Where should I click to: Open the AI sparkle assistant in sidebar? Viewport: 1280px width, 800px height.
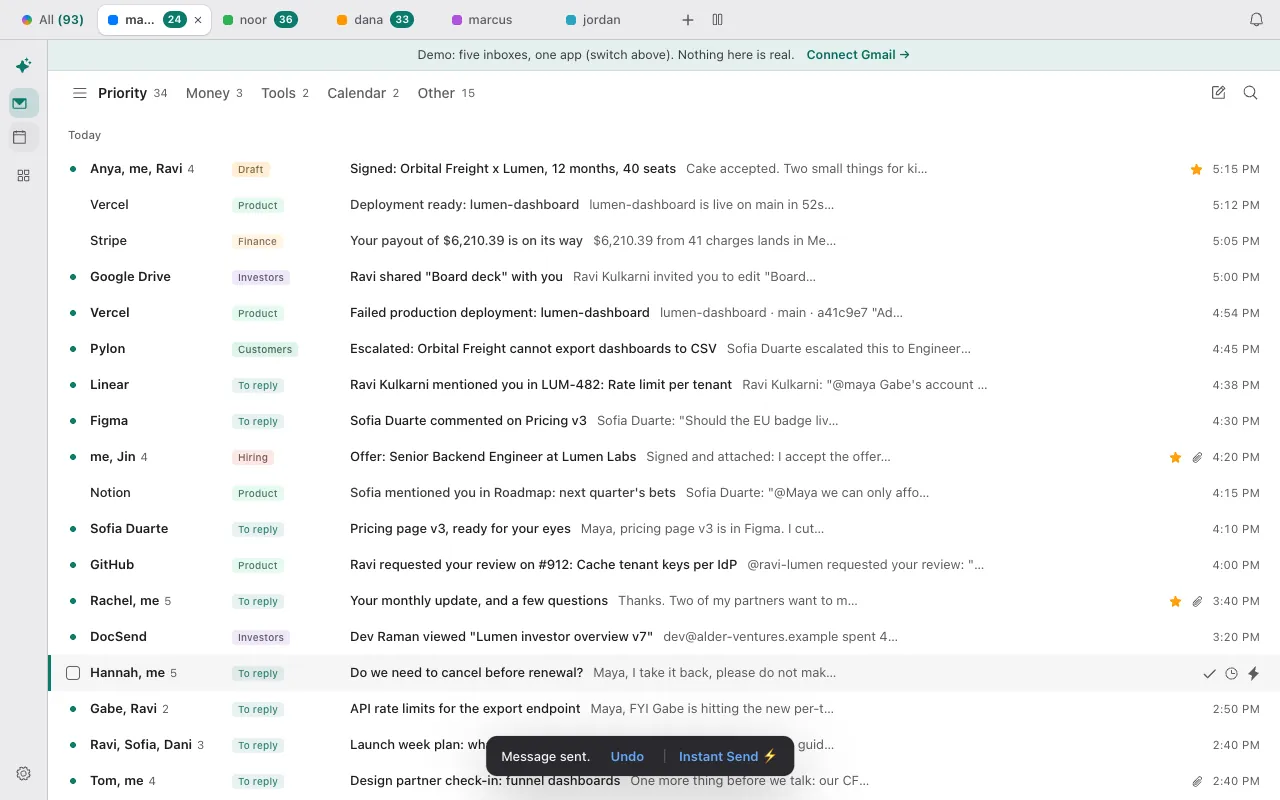pyautogui.click(x=23, y=66)
